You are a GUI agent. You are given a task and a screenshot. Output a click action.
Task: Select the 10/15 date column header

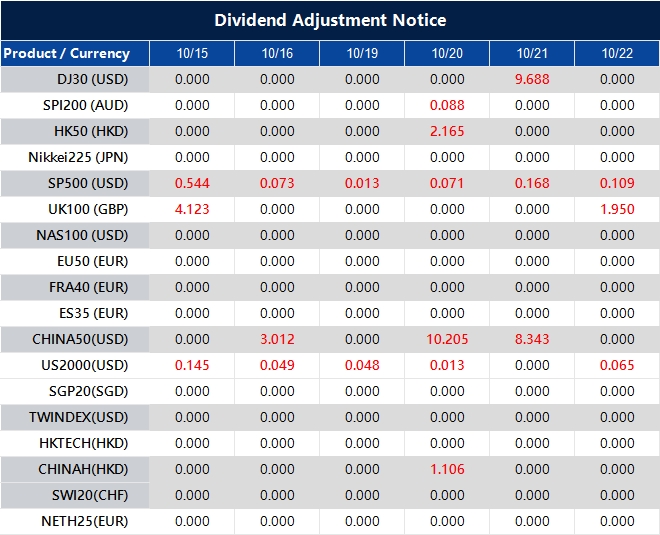click(x=192, y=53)
